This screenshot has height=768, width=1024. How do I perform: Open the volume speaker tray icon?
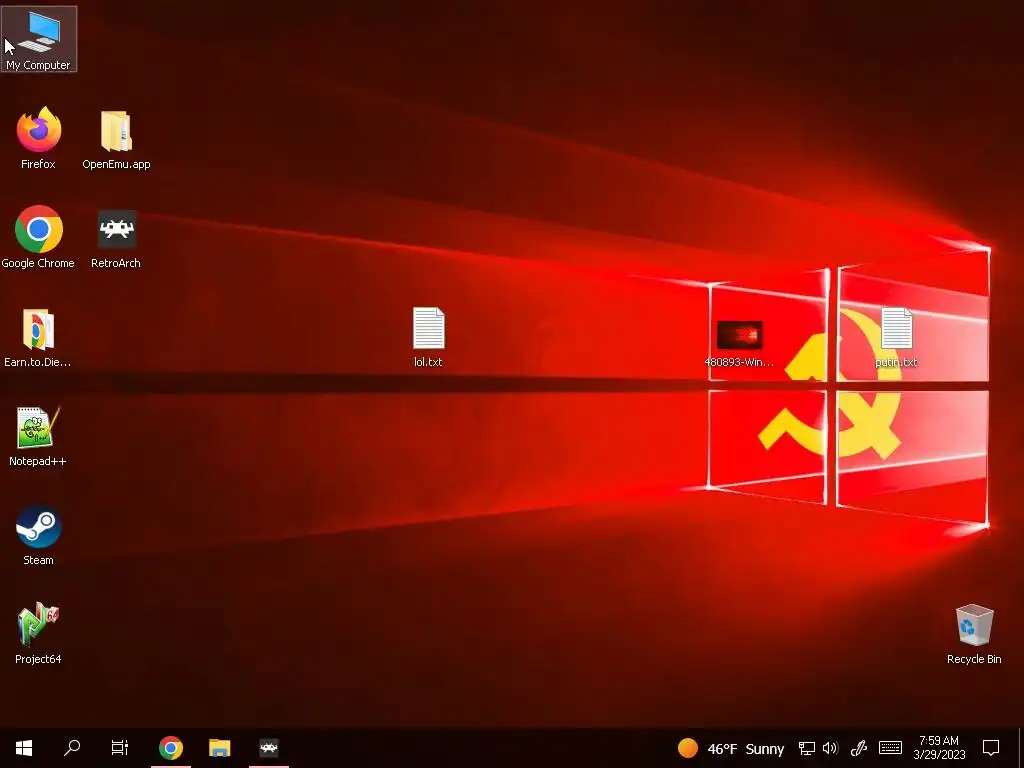tap(830, 748)
